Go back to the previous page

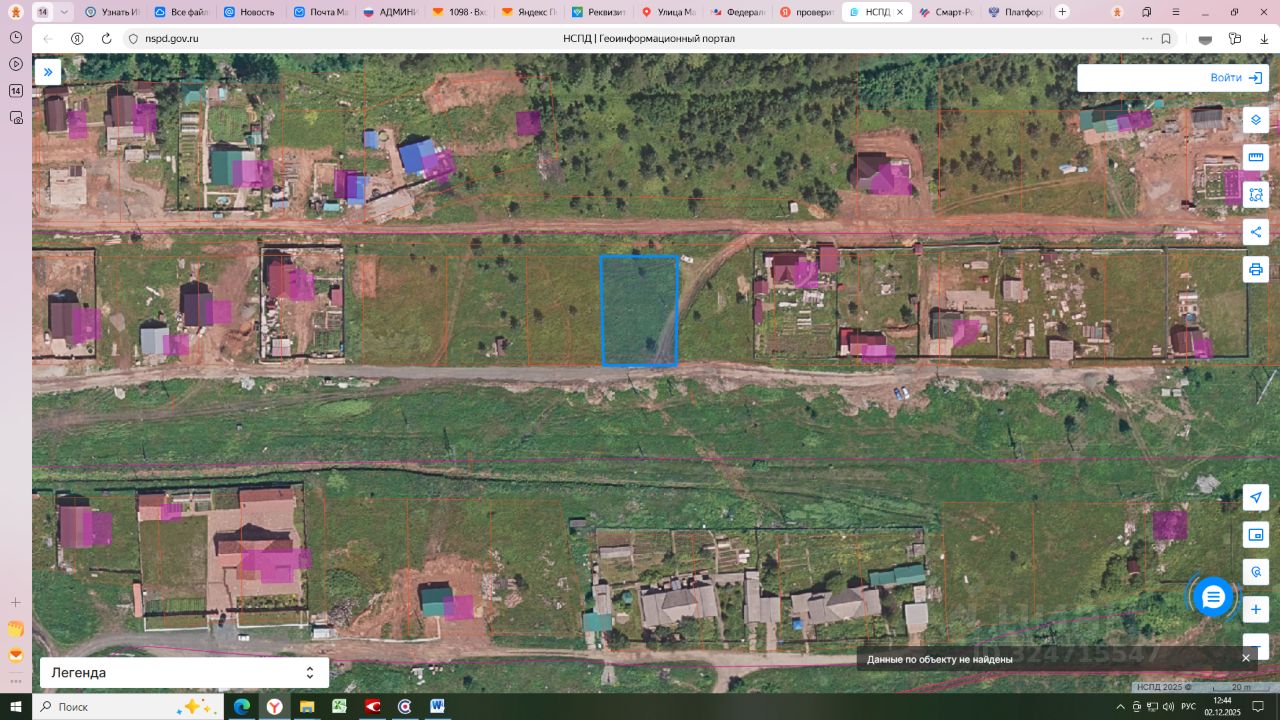[47, 38]
